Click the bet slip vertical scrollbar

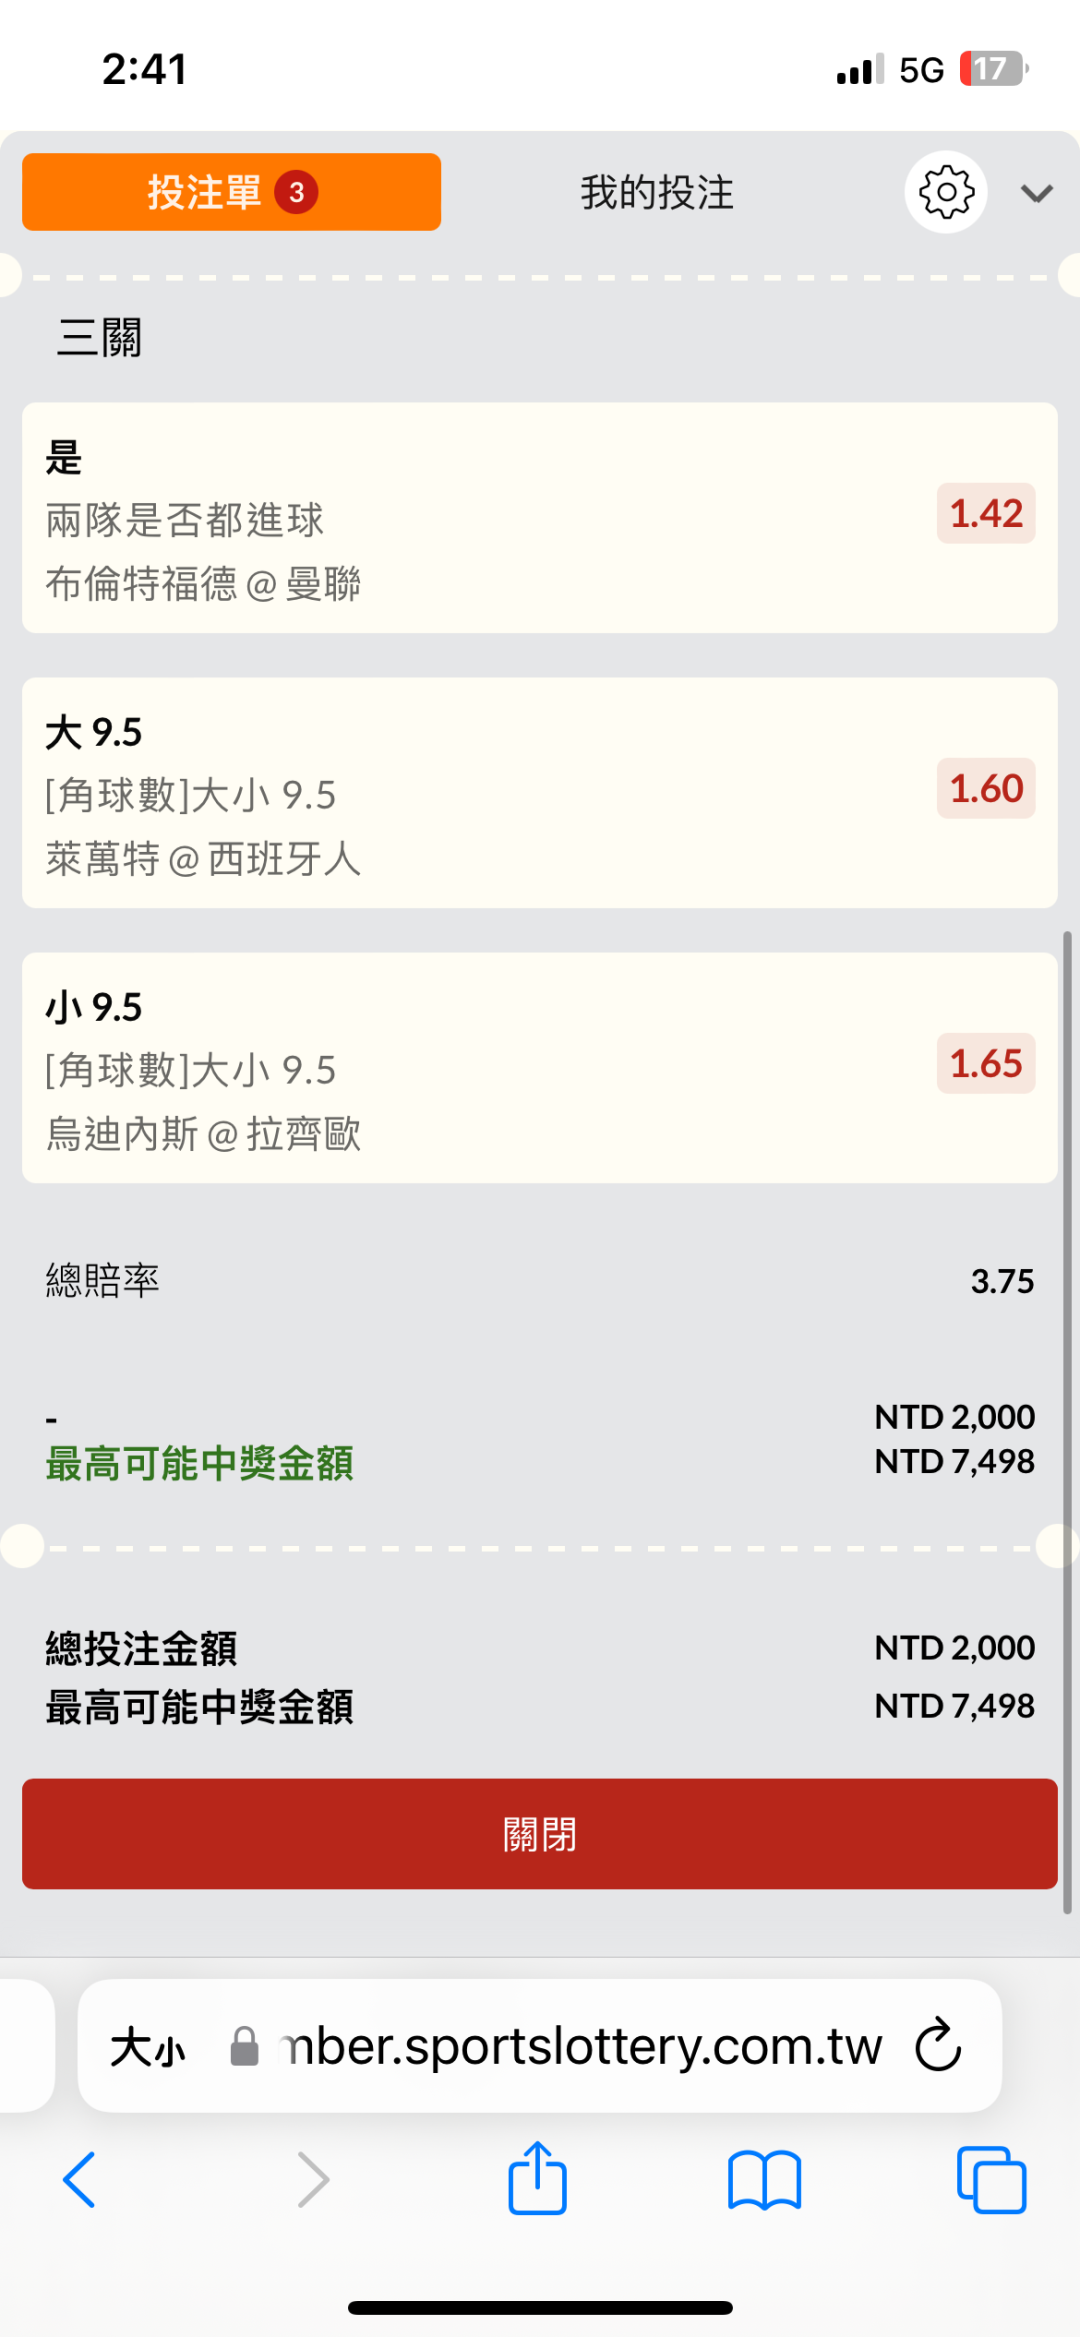click(x=1067, y=1420)
